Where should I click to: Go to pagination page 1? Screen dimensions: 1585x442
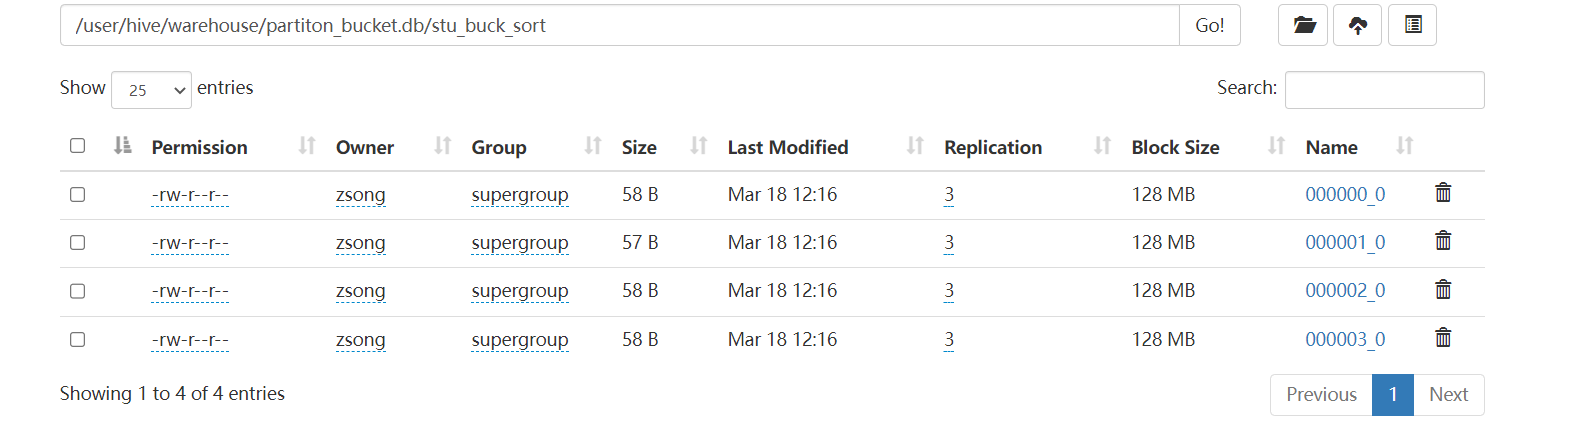pos(1393,394)
